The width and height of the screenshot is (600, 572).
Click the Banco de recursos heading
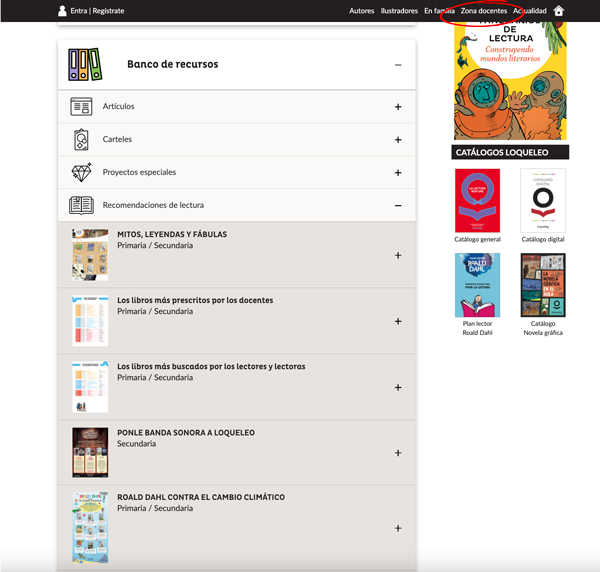click(173, 64)
